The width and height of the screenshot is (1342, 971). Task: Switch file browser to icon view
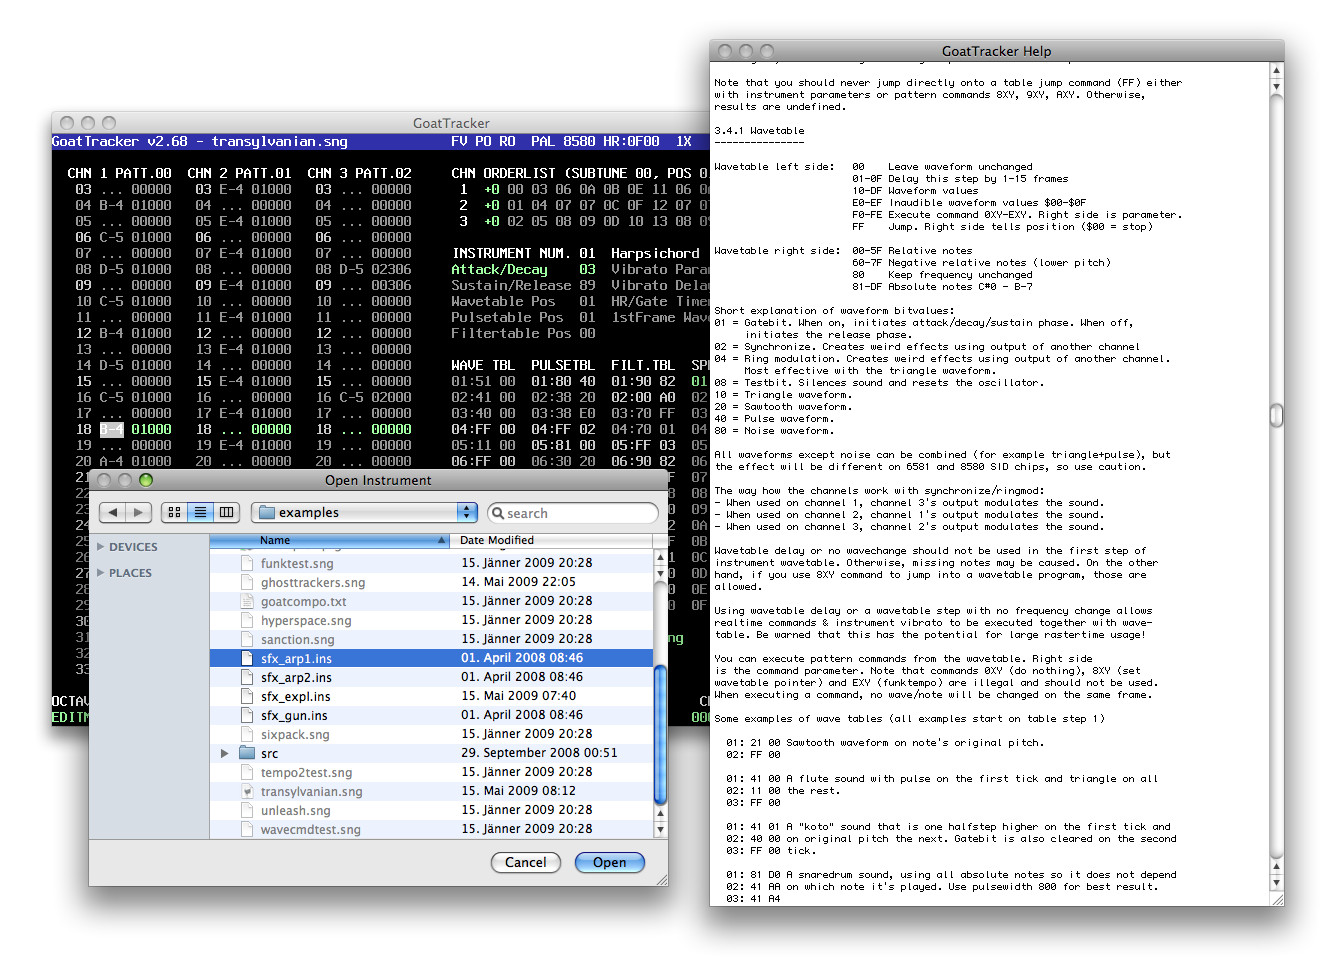tap(174, 513)
